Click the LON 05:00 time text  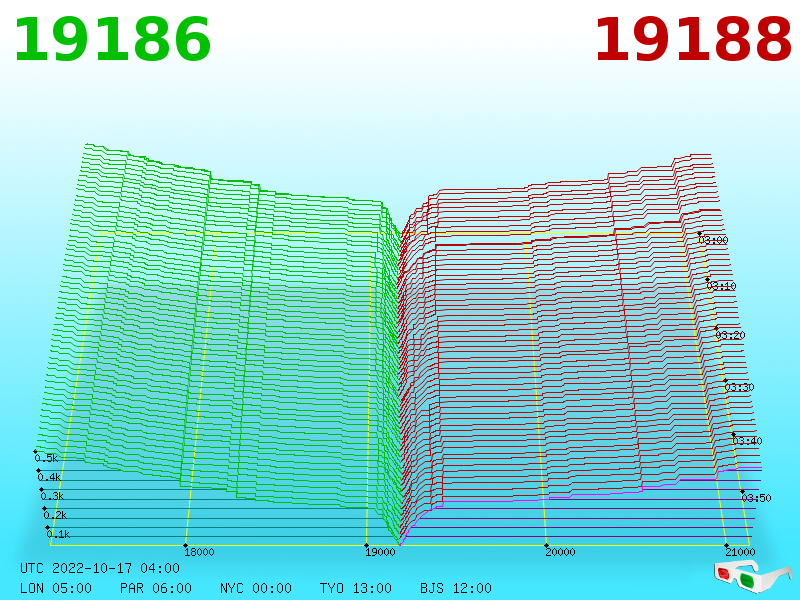(56, 588)
